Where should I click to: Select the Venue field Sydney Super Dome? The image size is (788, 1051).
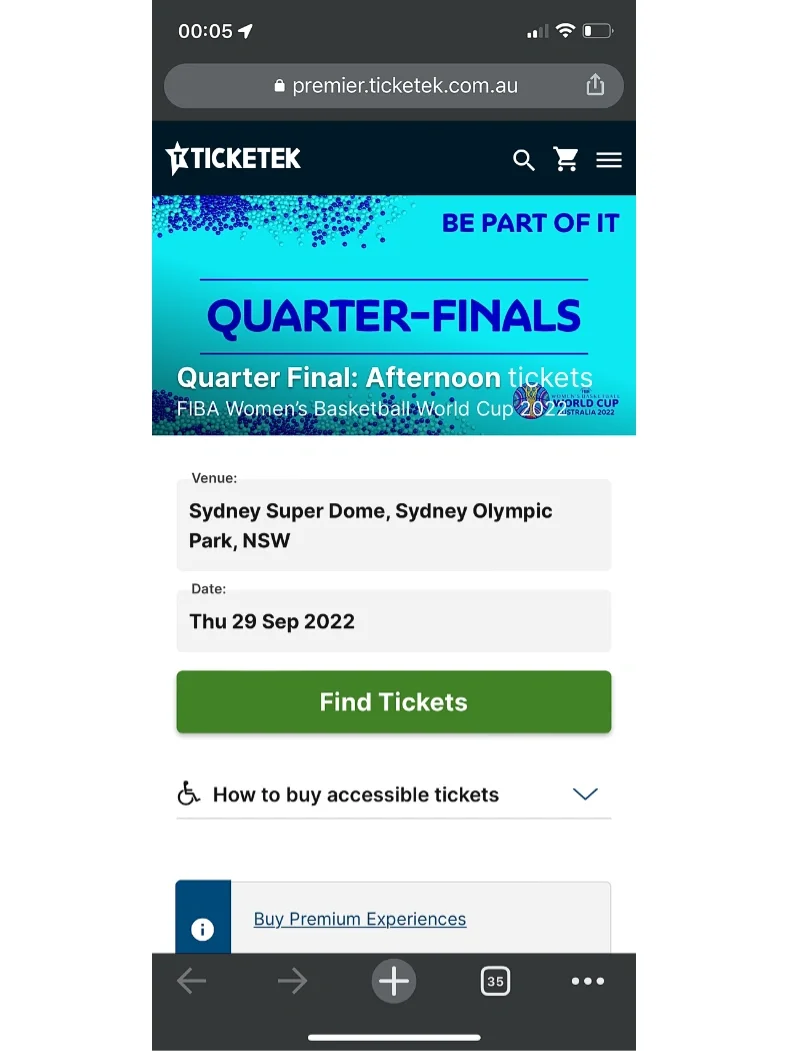pos(393,525)
